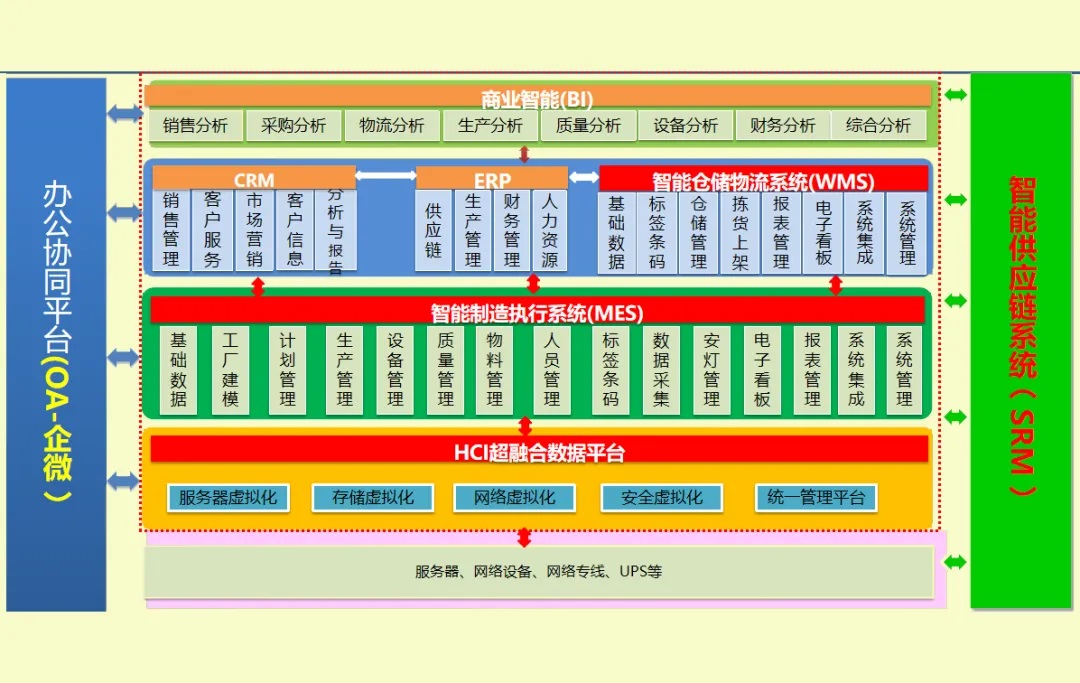The height and width of the screenshot is (683, 1080).
Task: Select 标签条码 under MES
Action: 610,370
